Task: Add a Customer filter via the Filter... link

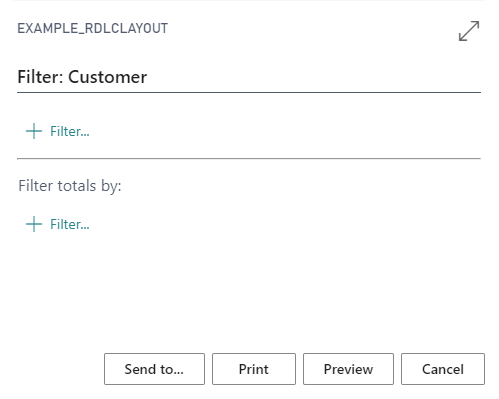Action: [x=70, y=131]
